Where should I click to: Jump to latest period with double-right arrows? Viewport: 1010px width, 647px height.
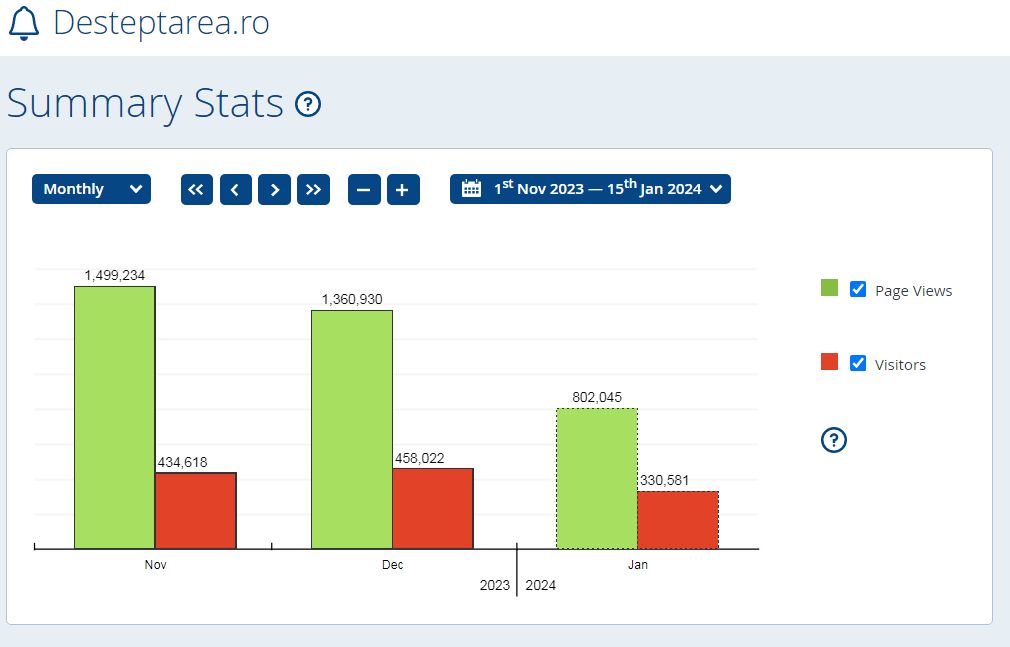point(313,189)
